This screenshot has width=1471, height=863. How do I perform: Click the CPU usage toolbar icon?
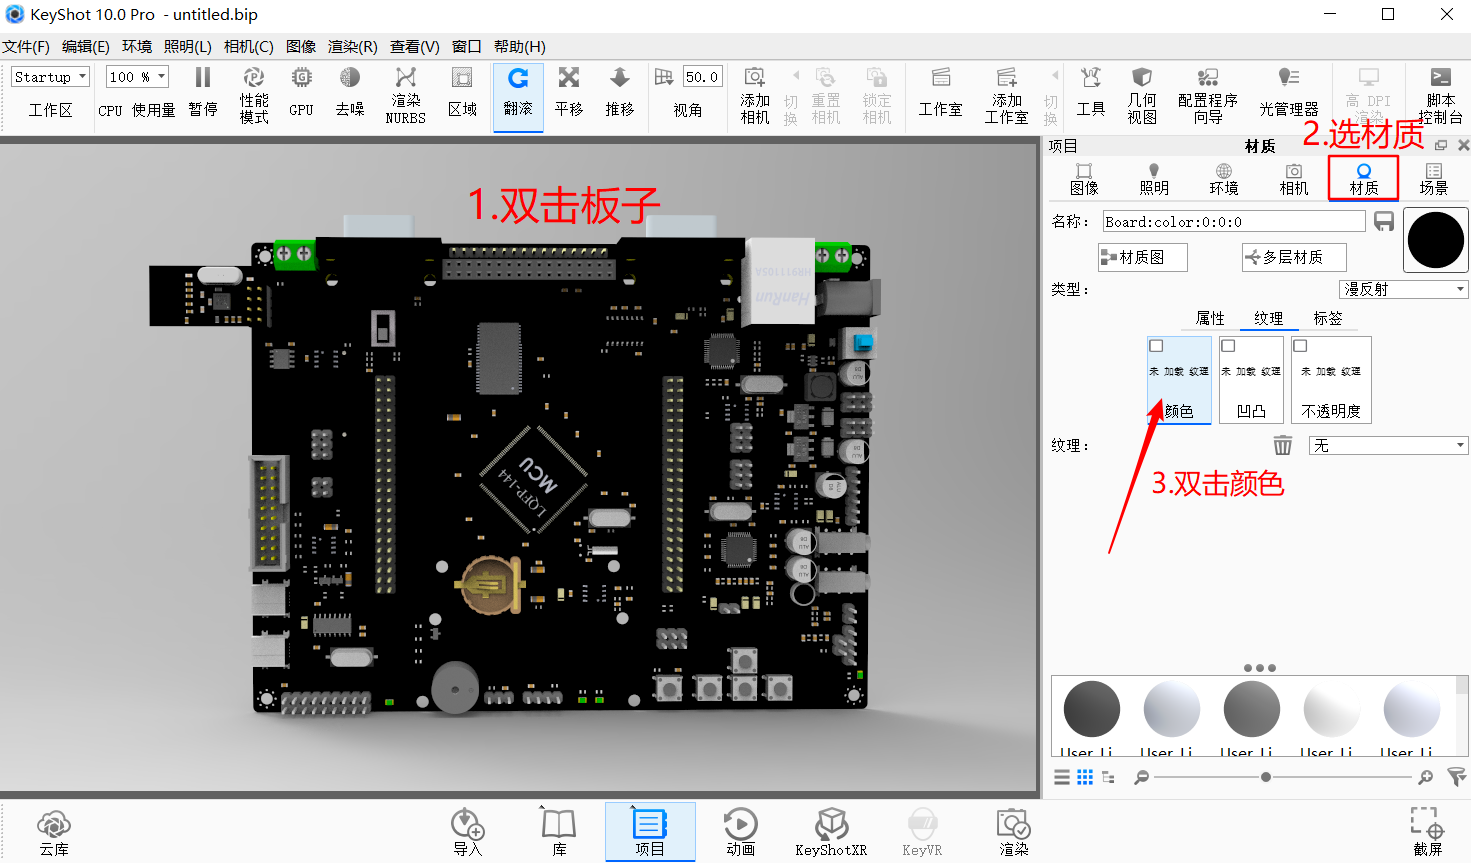coord(136,110)
